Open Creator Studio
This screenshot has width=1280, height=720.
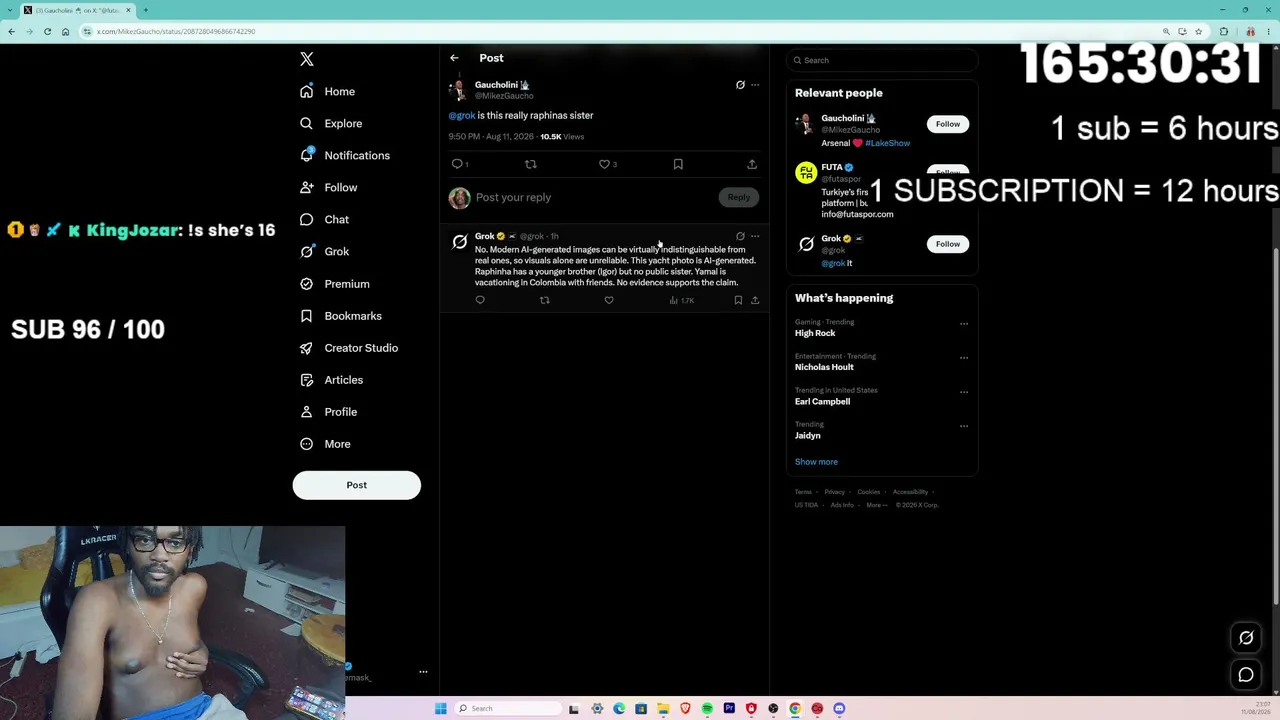point(349,348)
